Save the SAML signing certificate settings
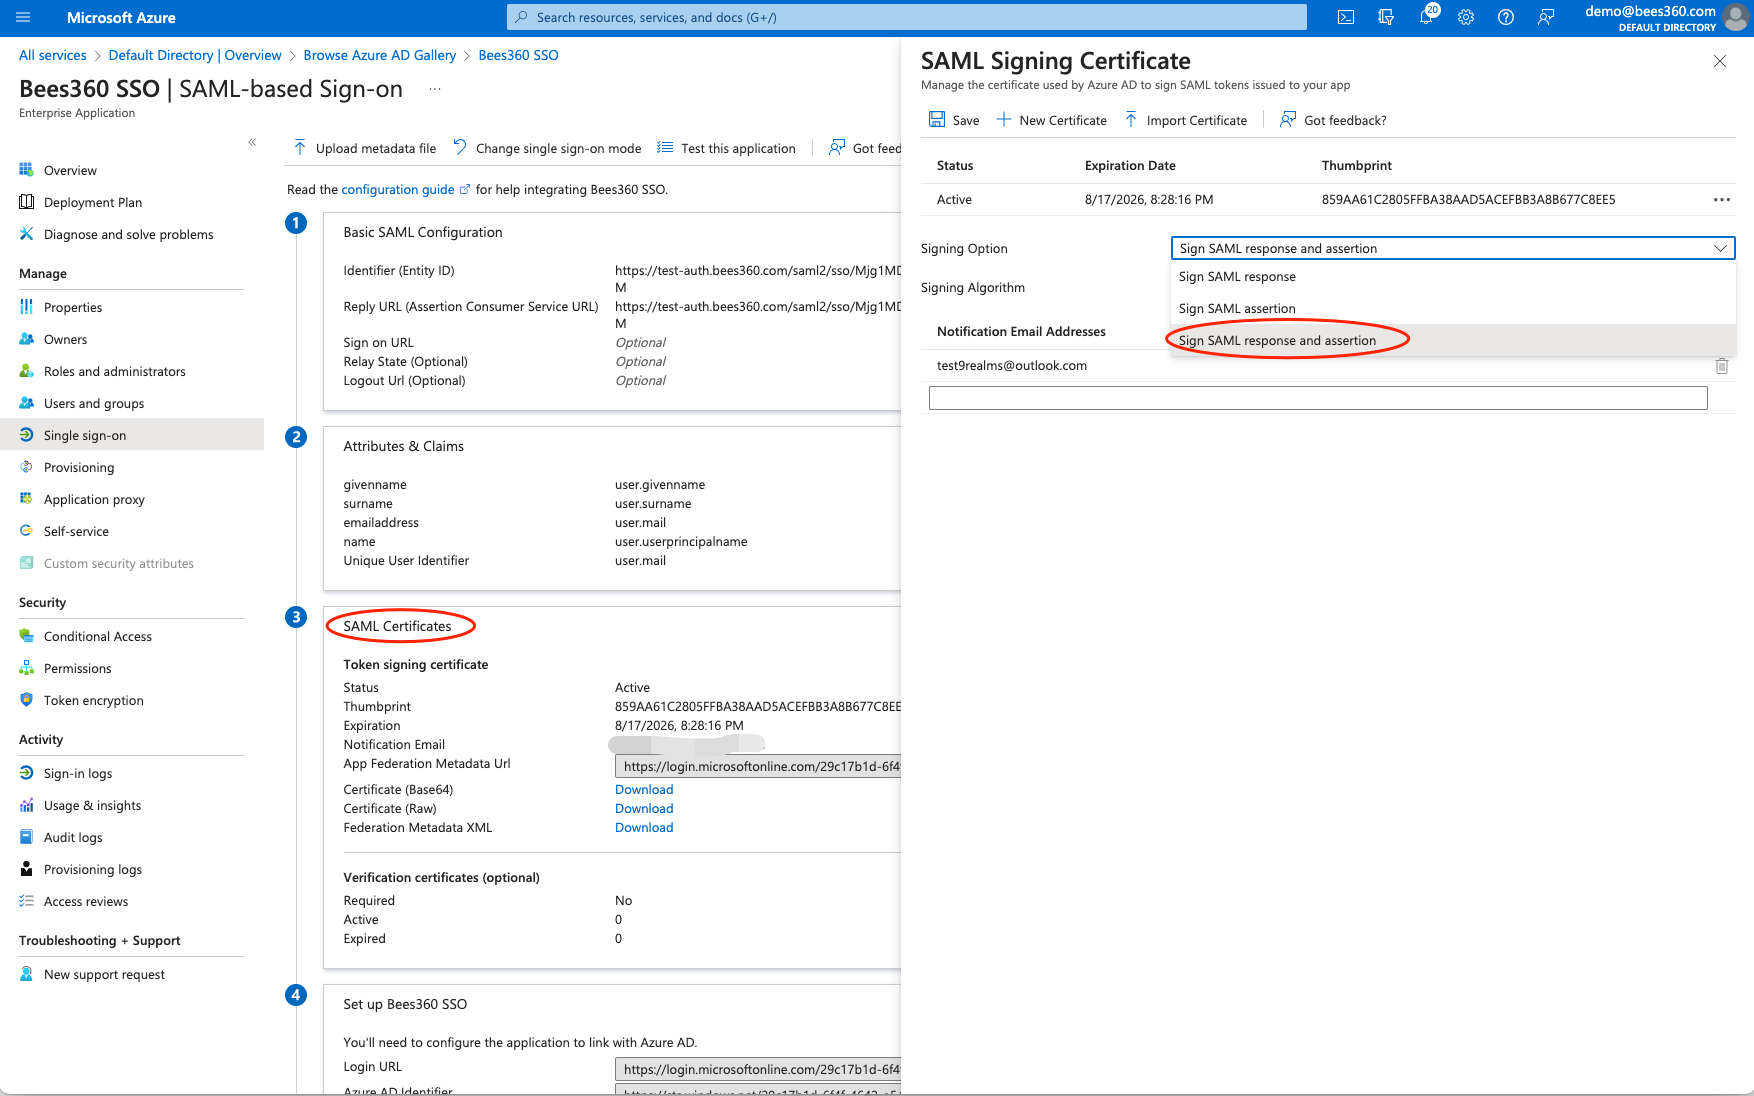 click(954, 120)
